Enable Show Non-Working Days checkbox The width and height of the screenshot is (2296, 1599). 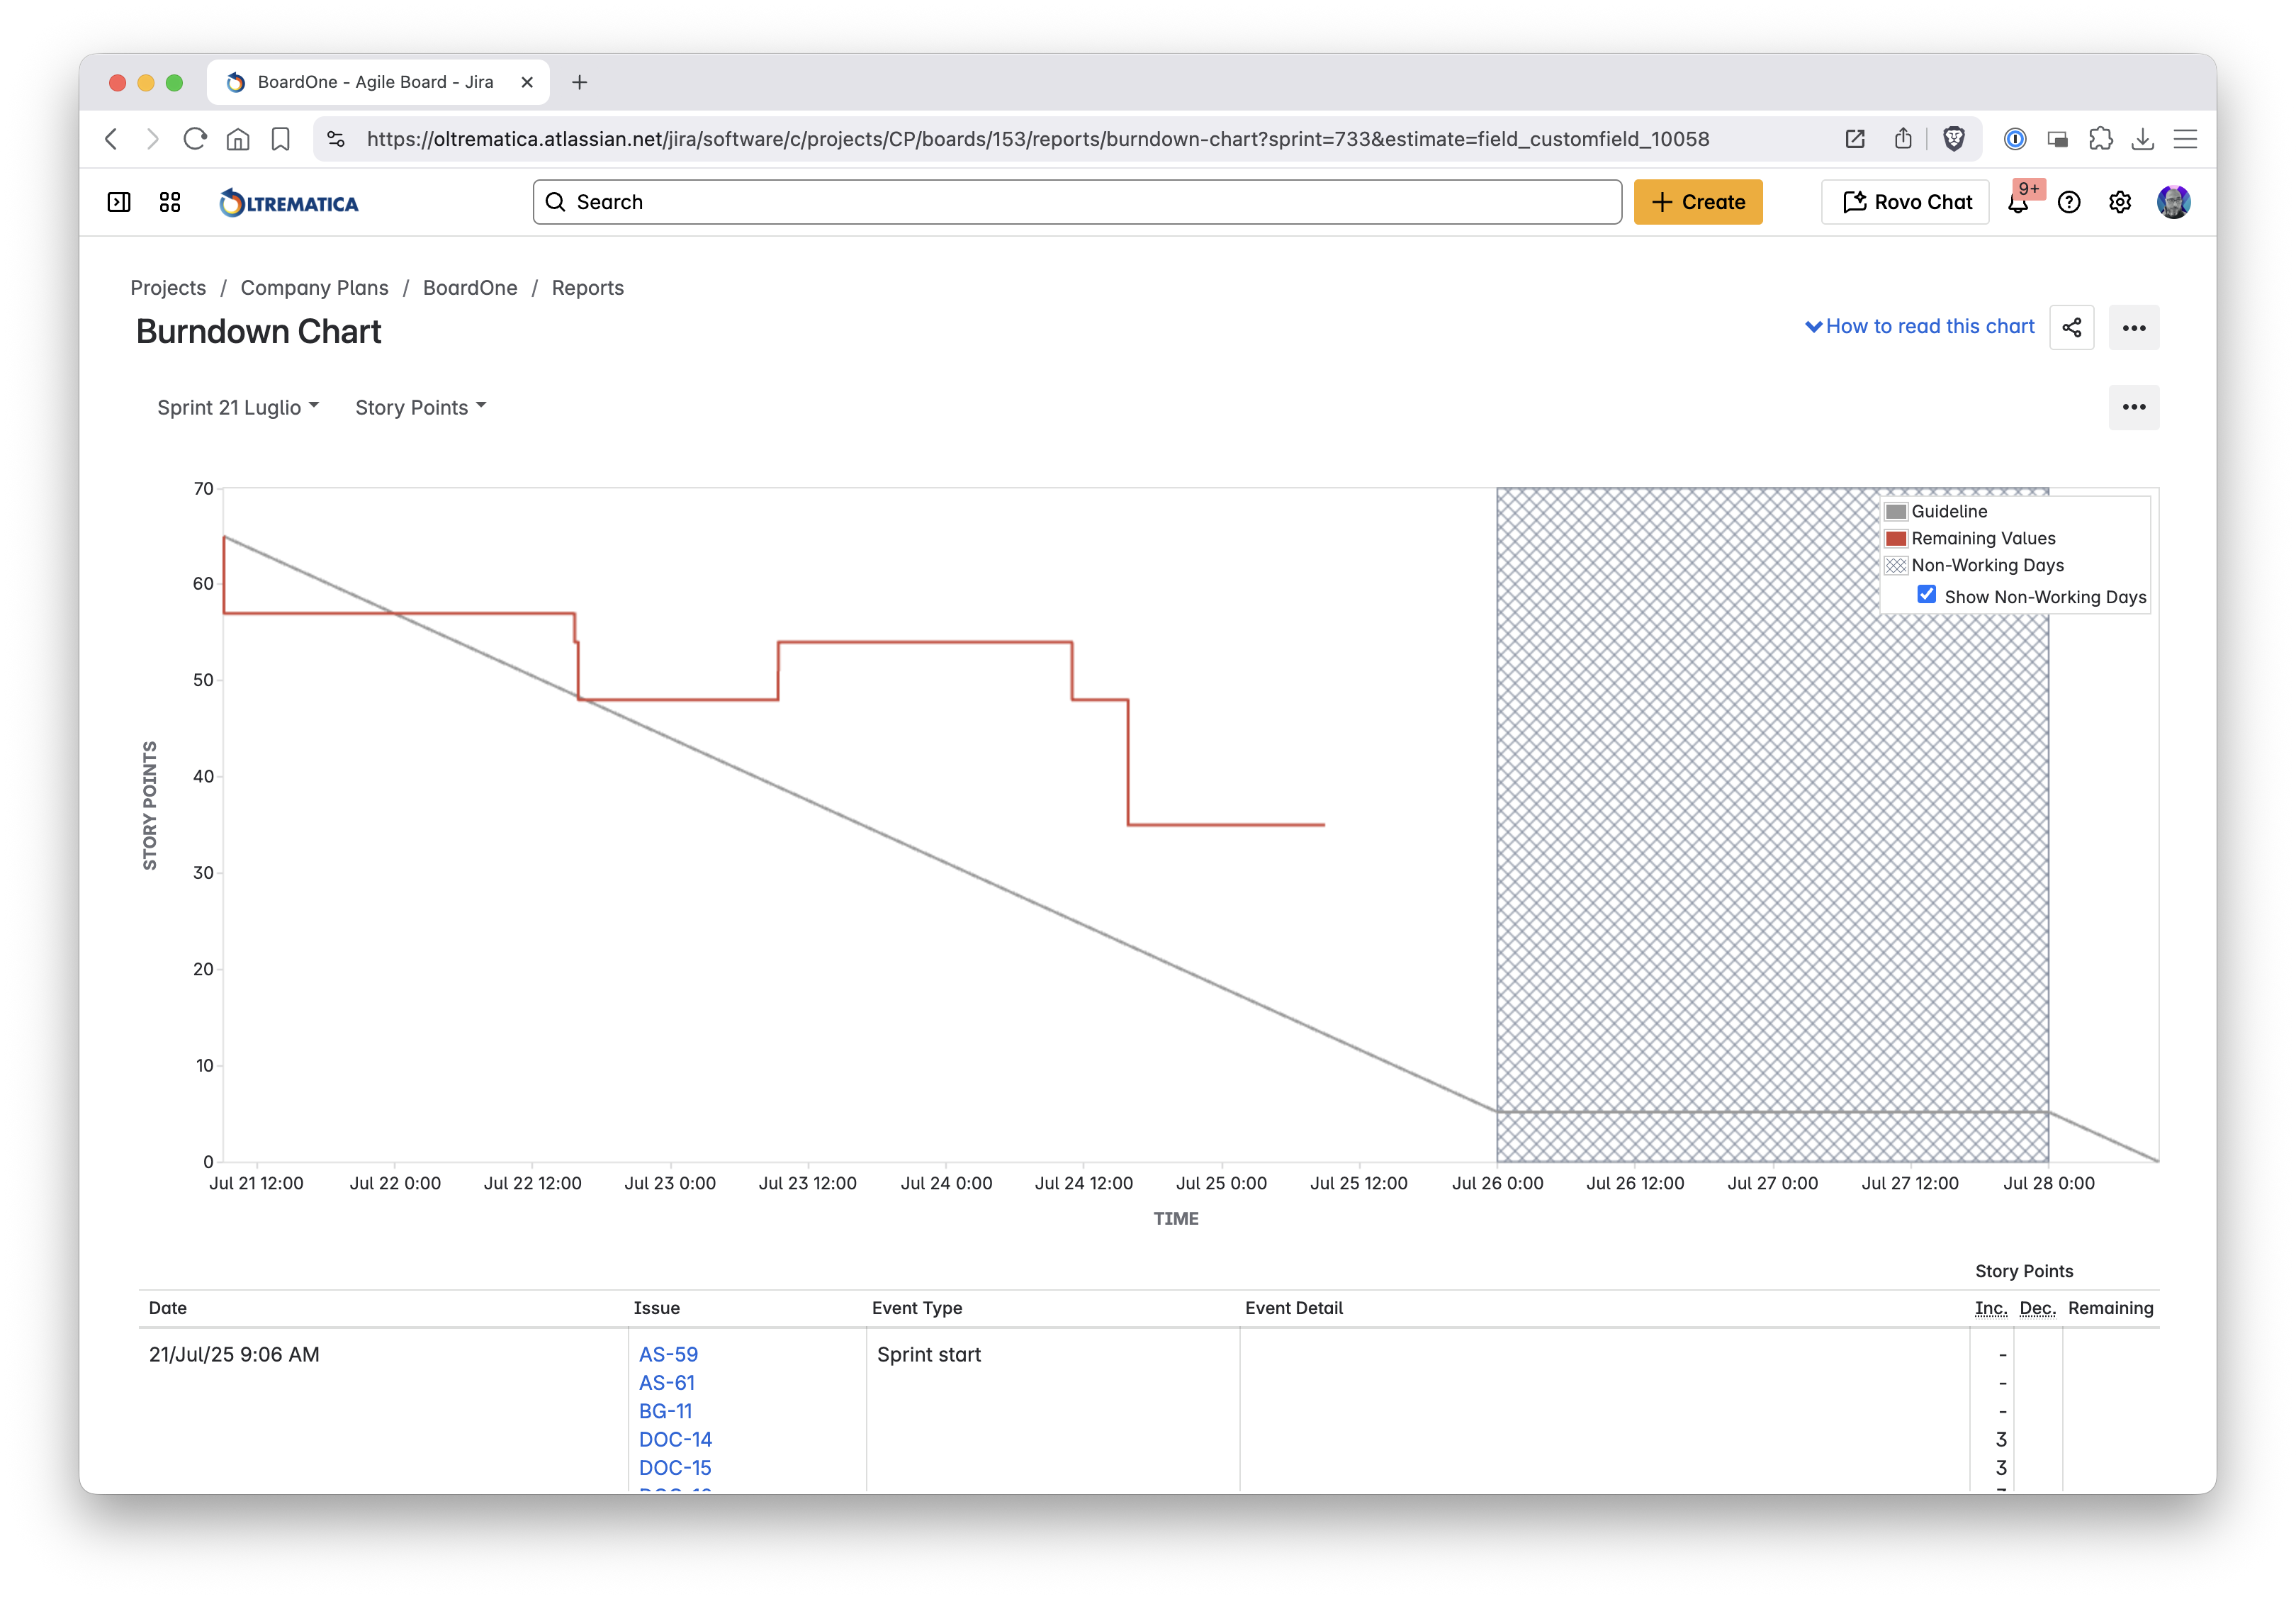1927,594
